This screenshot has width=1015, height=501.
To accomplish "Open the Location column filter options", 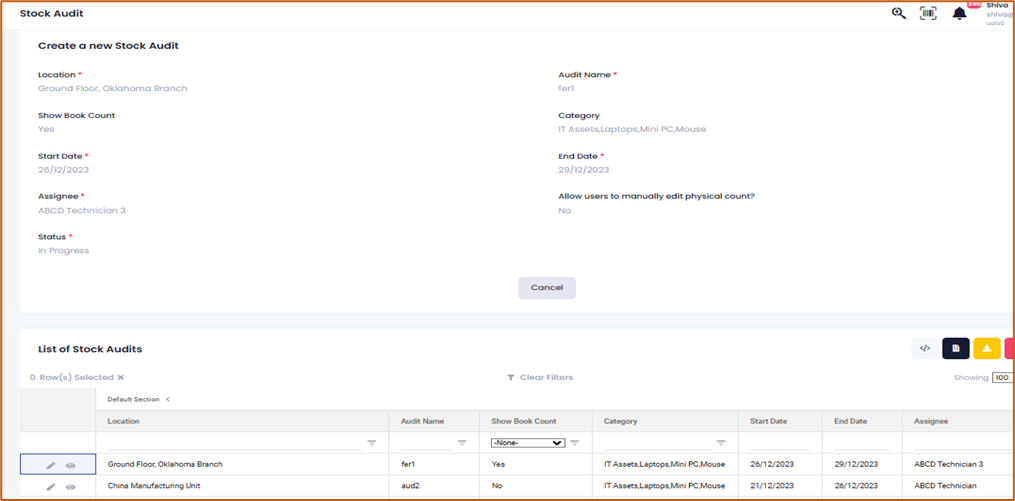I will 372,442.
